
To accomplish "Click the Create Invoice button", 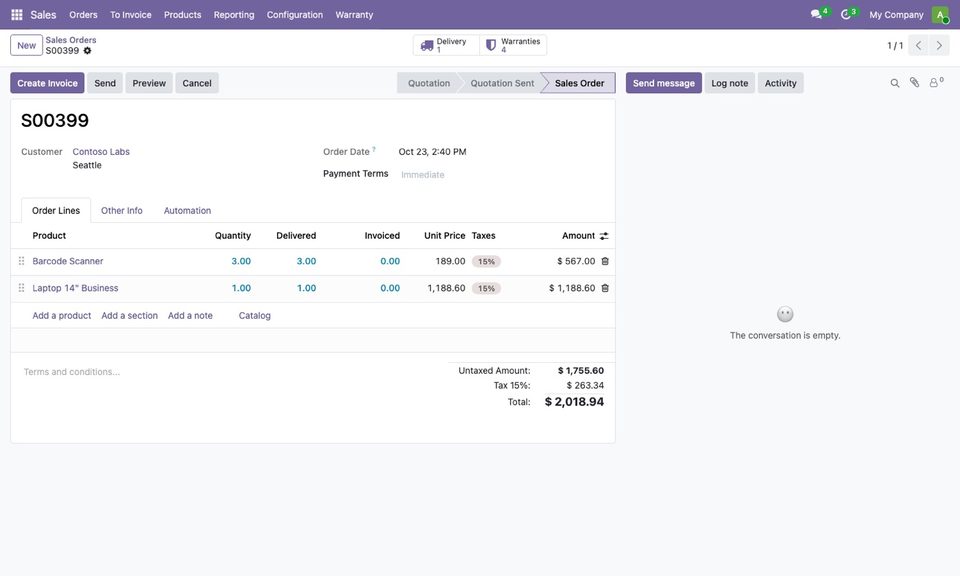I will 47,83.
